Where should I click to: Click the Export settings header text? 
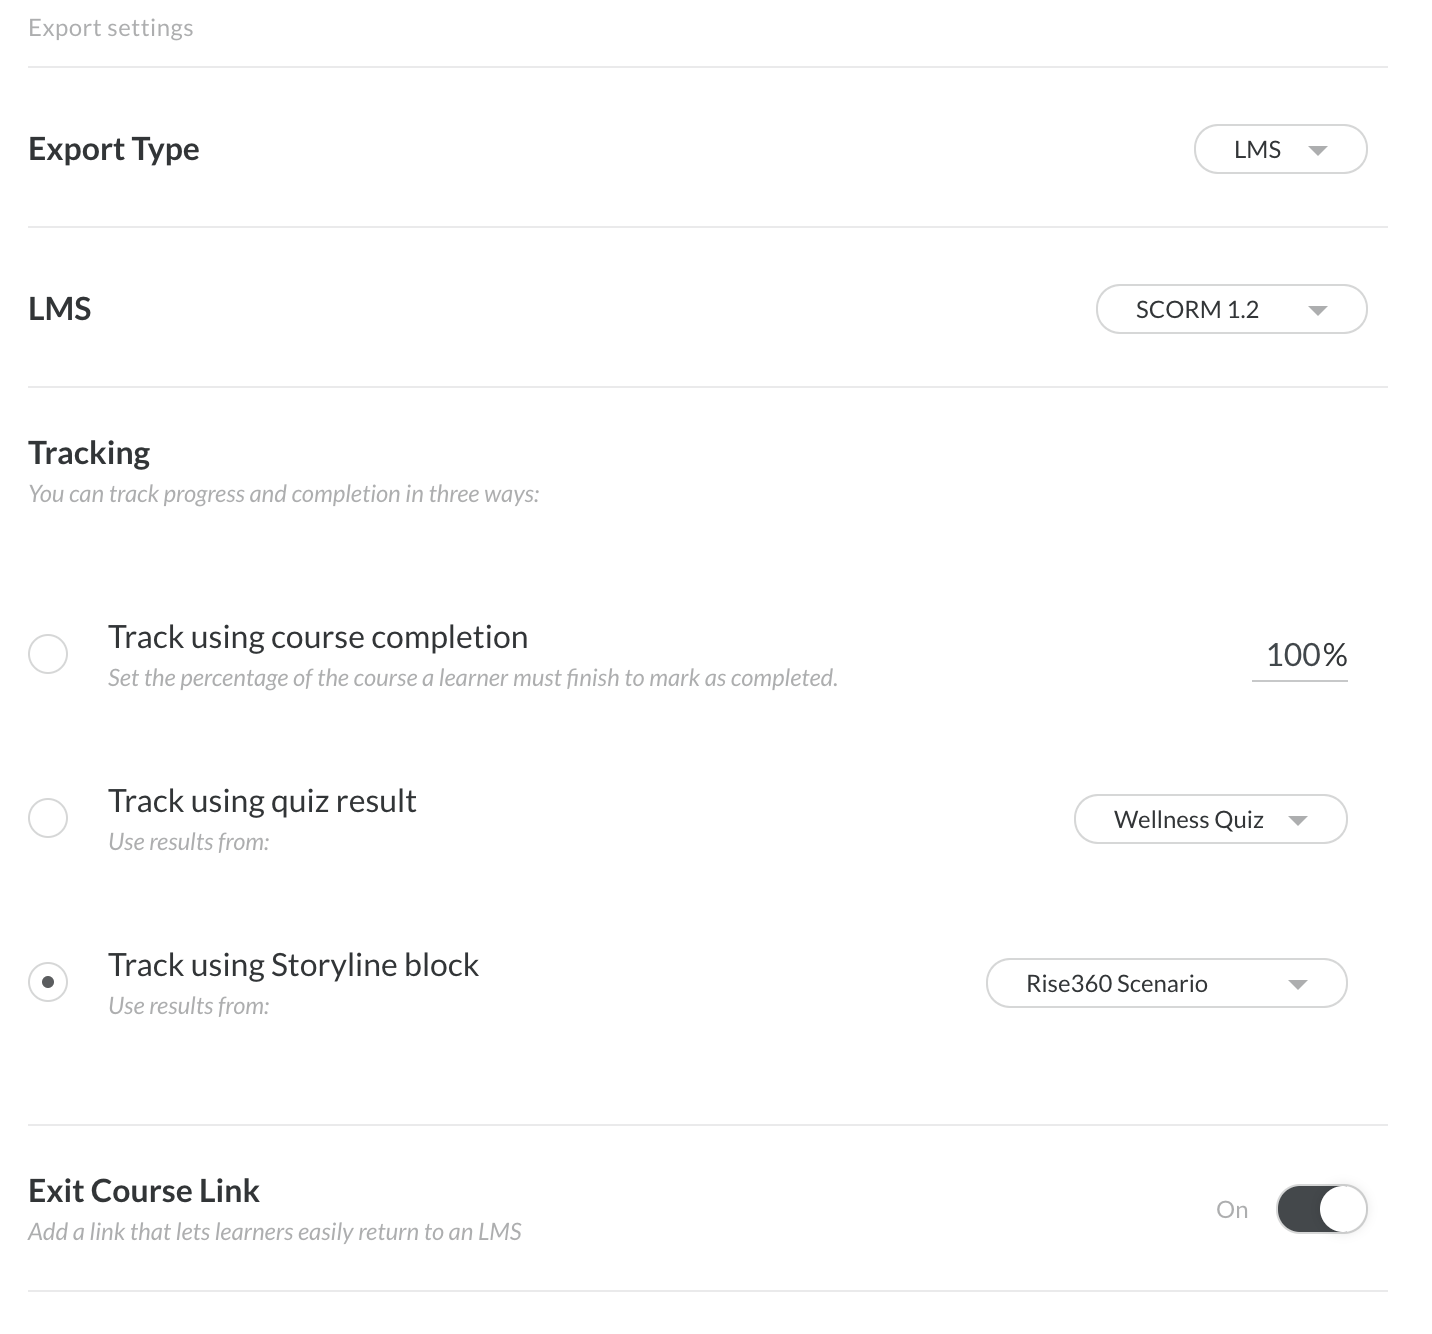111,28
